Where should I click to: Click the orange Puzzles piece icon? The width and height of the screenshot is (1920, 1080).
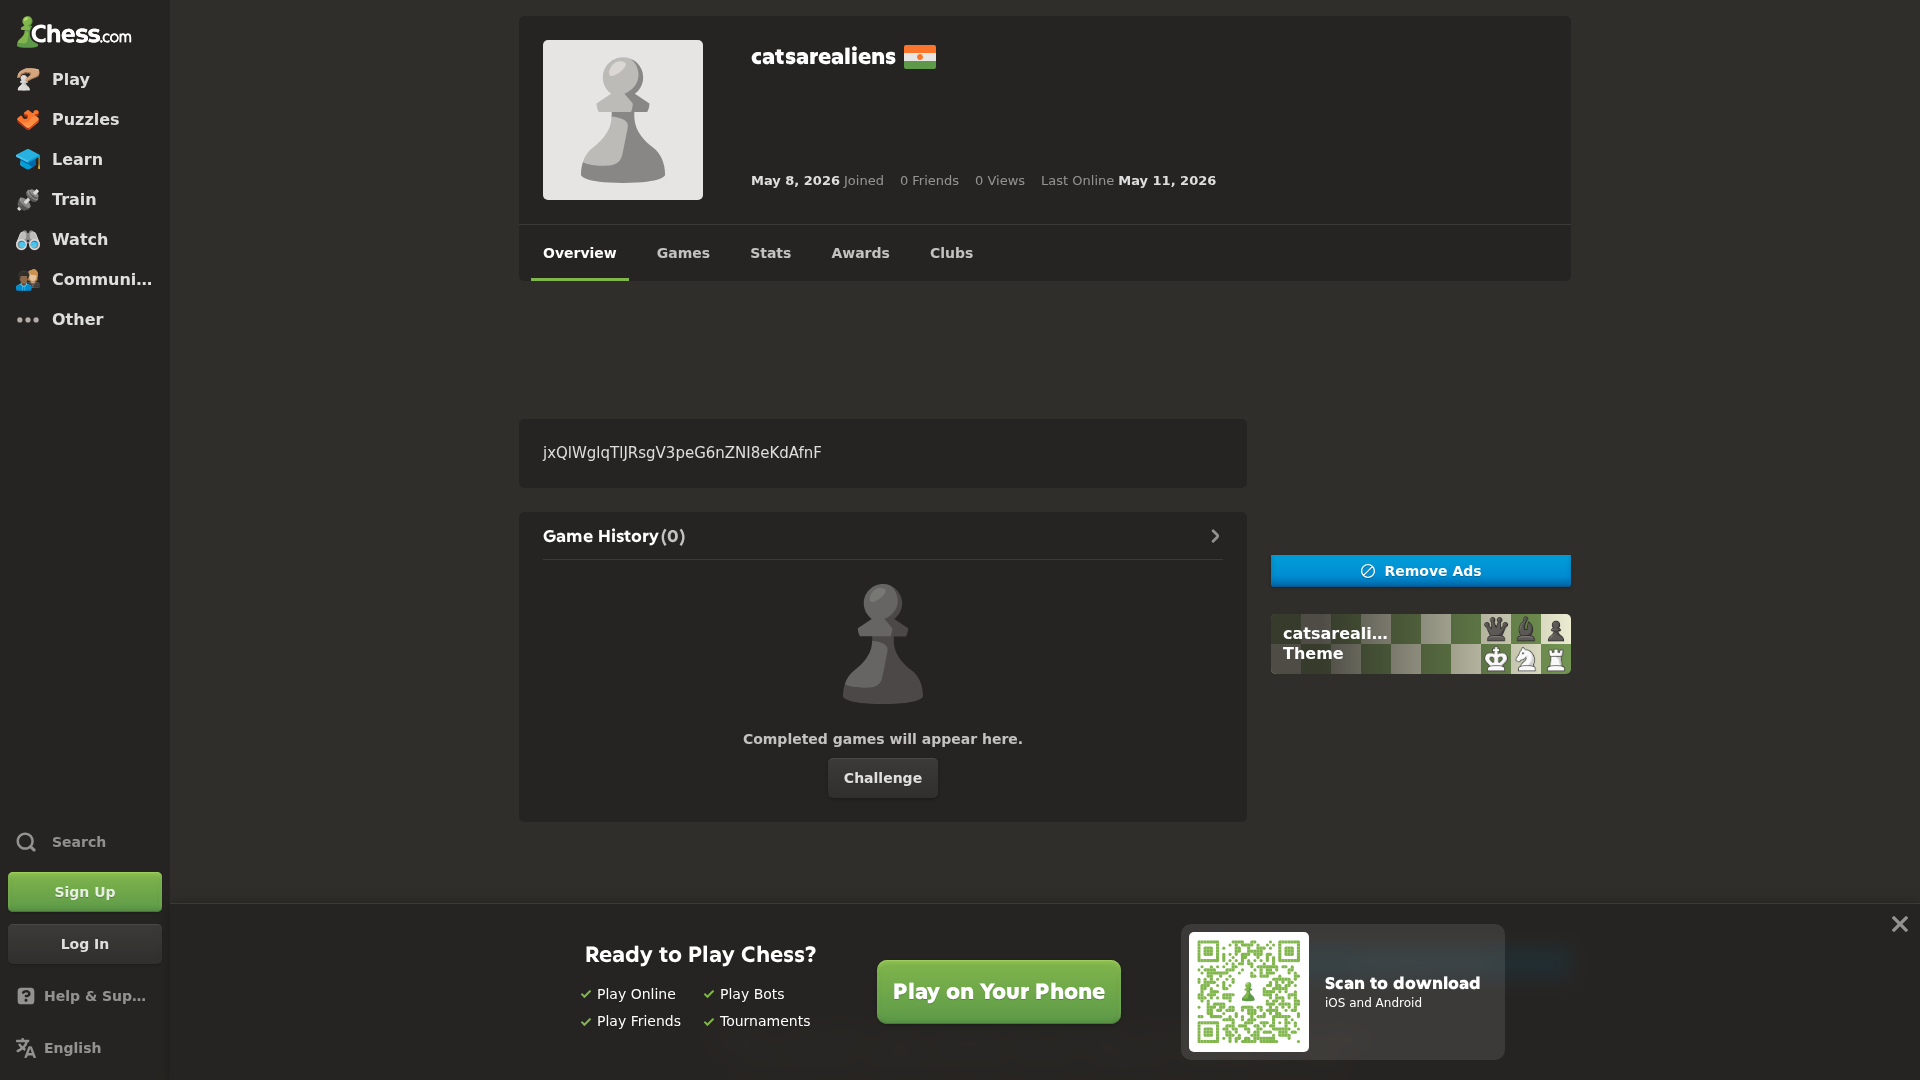click(x=28, y=119)
